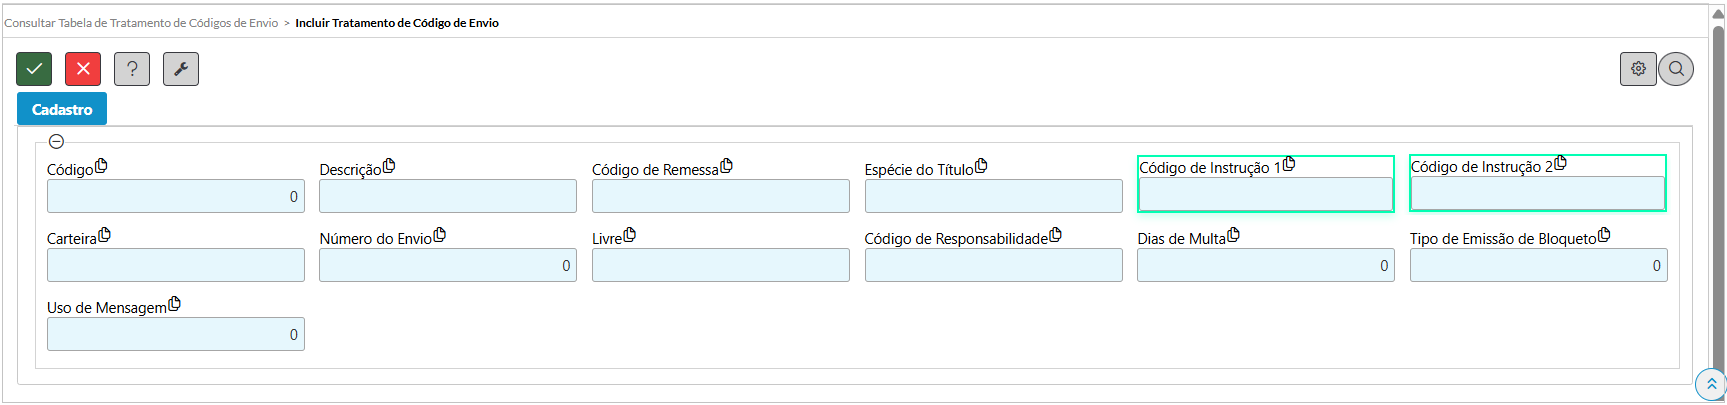Click the magnifier search icon

tap(1676, 69)
